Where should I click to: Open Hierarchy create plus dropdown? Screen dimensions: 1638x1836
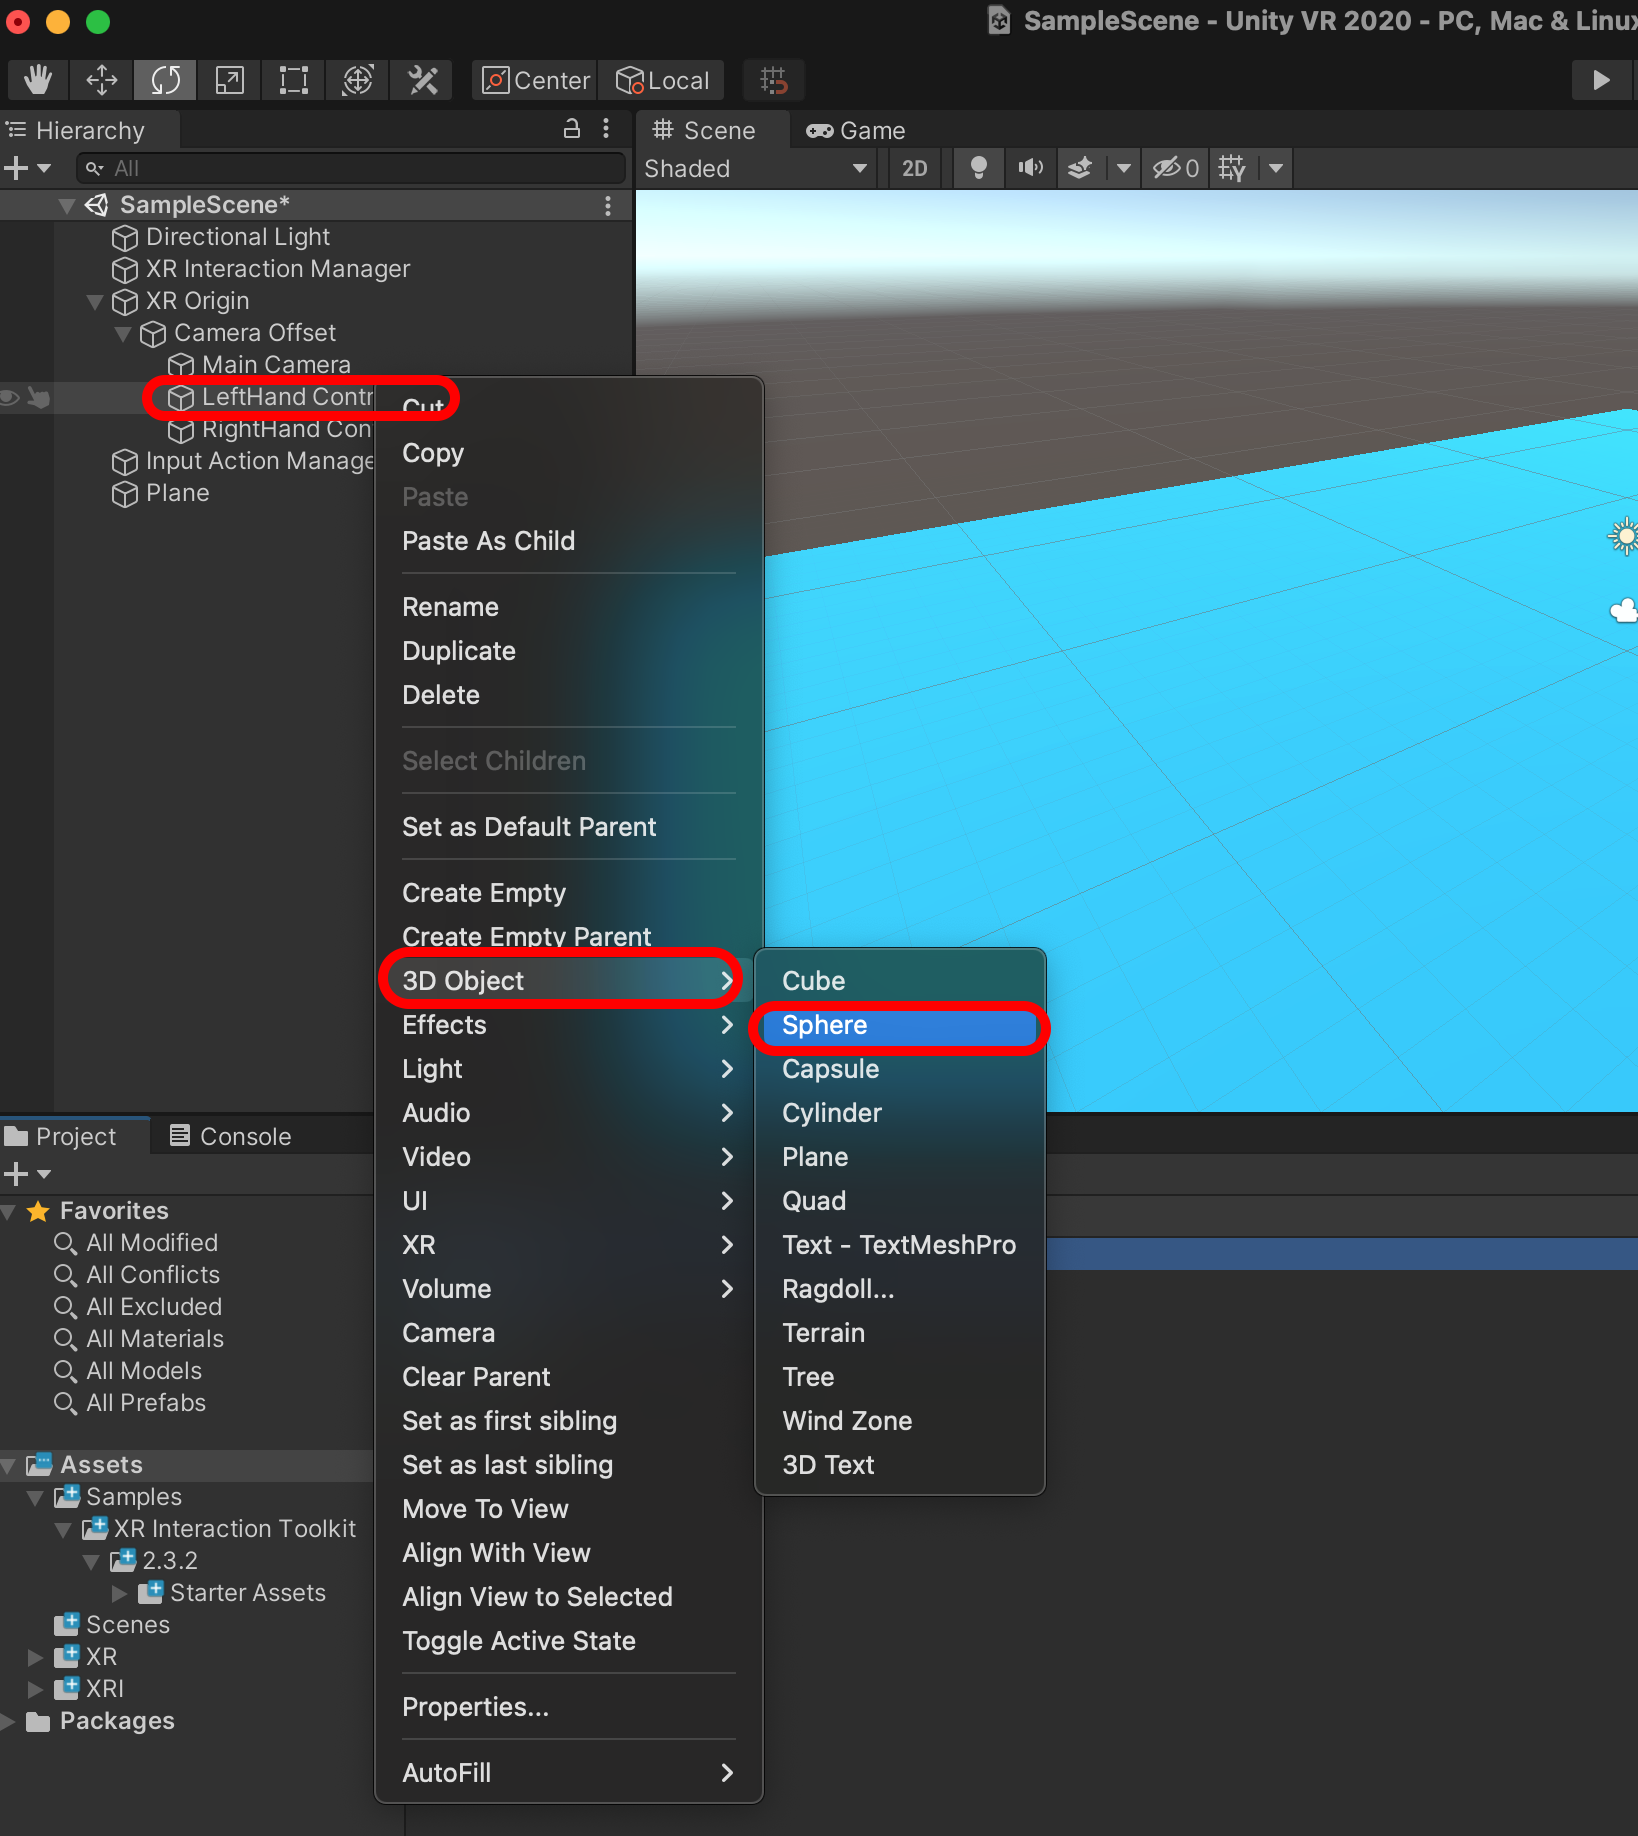click(27, 168)
